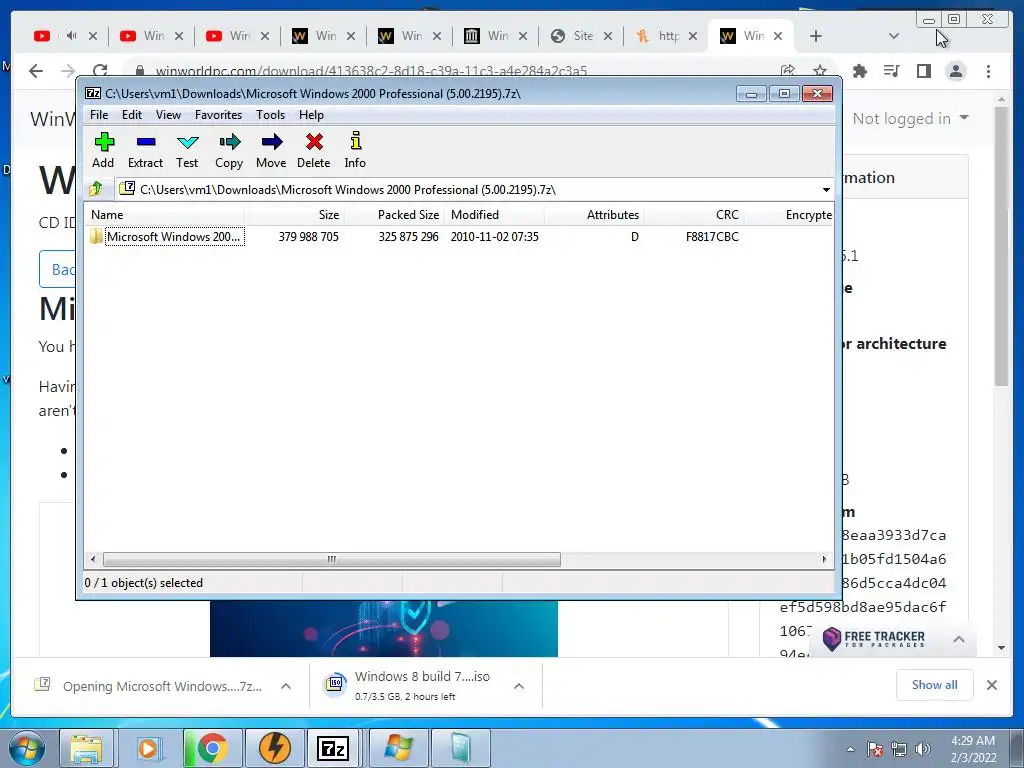Close the Chrome downloads bar
Image resolution: width=1024 pixels, height=768 pixels.
(991, 684)
